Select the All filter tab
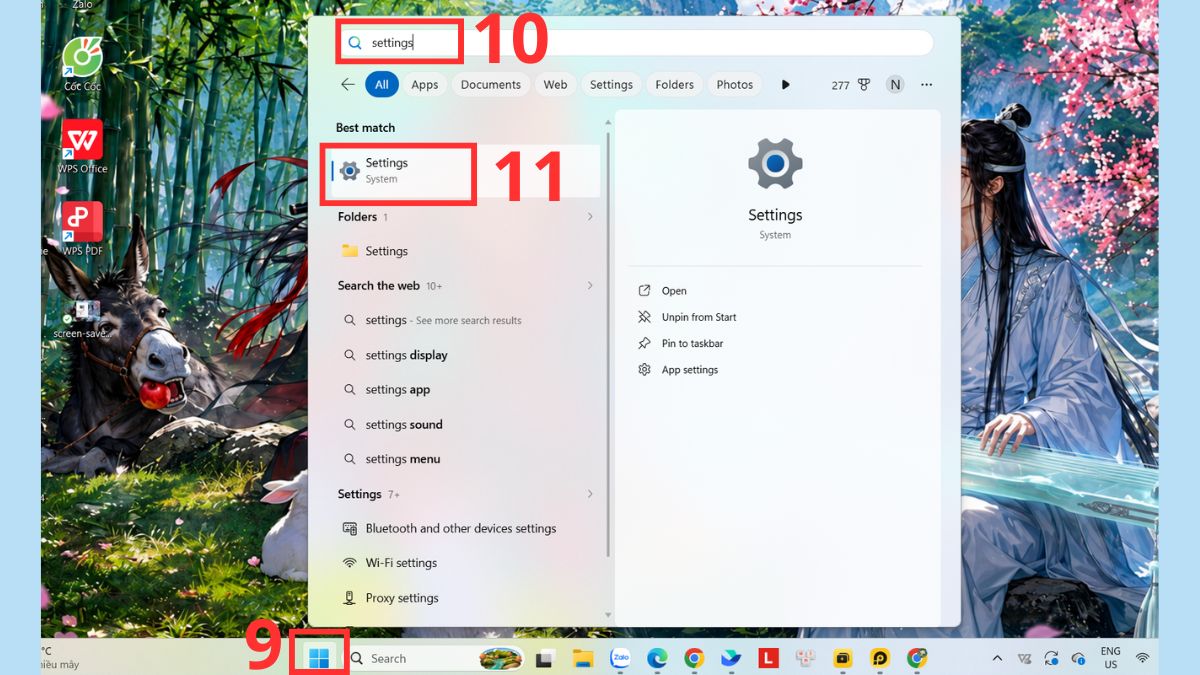The width and height of the screenshot is (1200, 675). [x=382, y=85]
